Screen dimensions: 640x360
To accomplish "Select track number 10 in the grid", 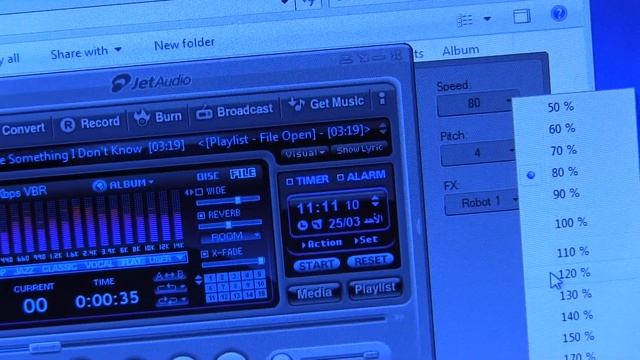I will 261,284.
